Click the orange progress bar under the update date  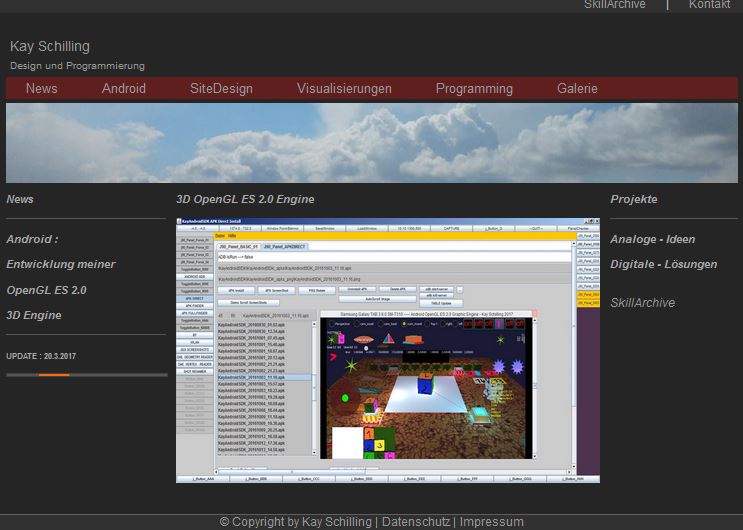coord(53,375)
